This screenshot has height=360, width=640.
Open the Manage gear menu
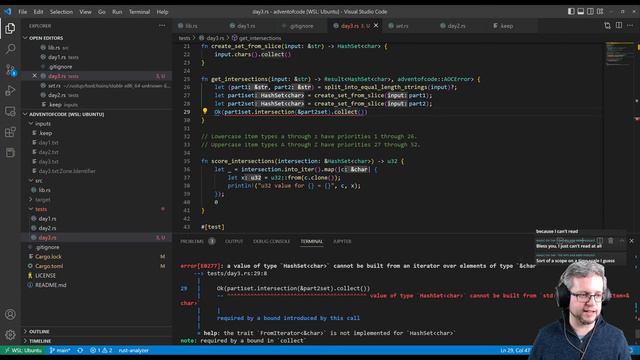click(10, 335)
